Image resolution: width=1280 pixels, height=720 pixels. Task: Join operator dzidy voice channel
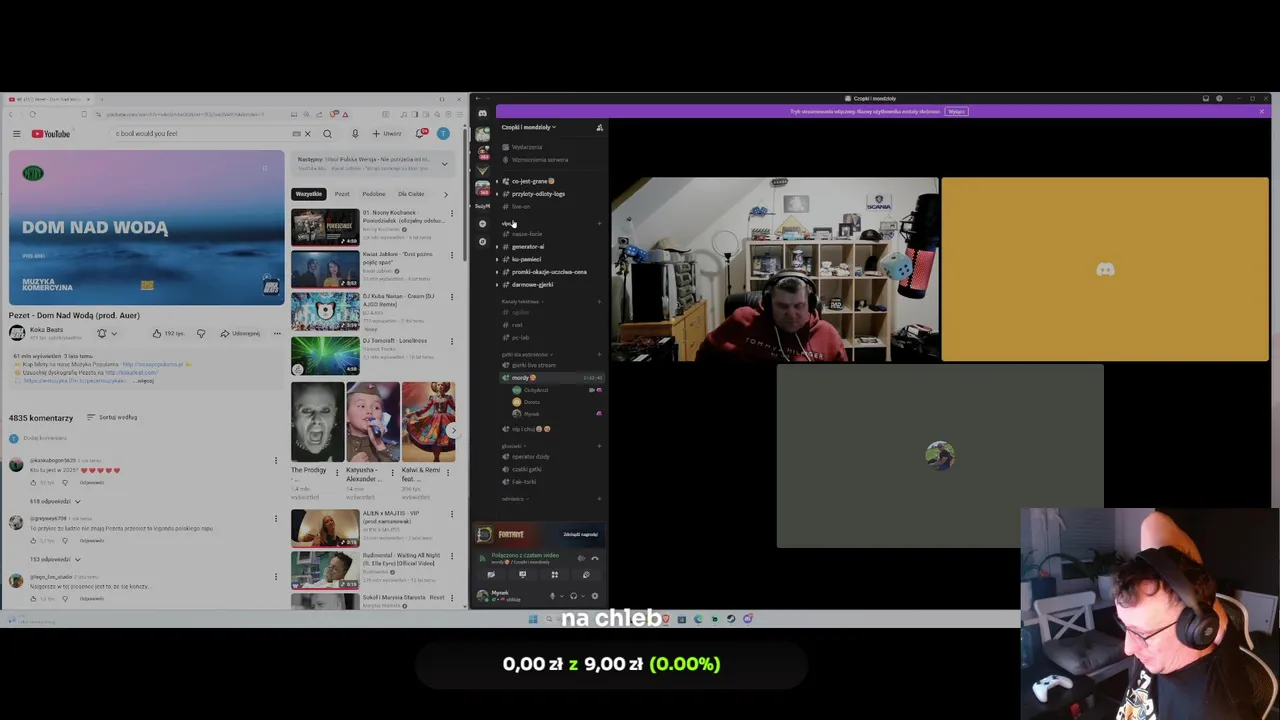tap(530, 457)
